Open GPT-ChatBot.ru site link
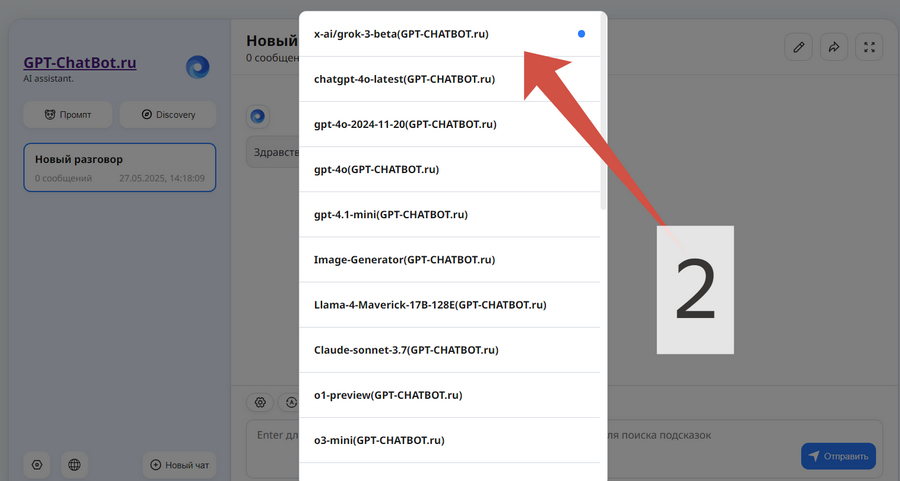 tap(80, 63)
